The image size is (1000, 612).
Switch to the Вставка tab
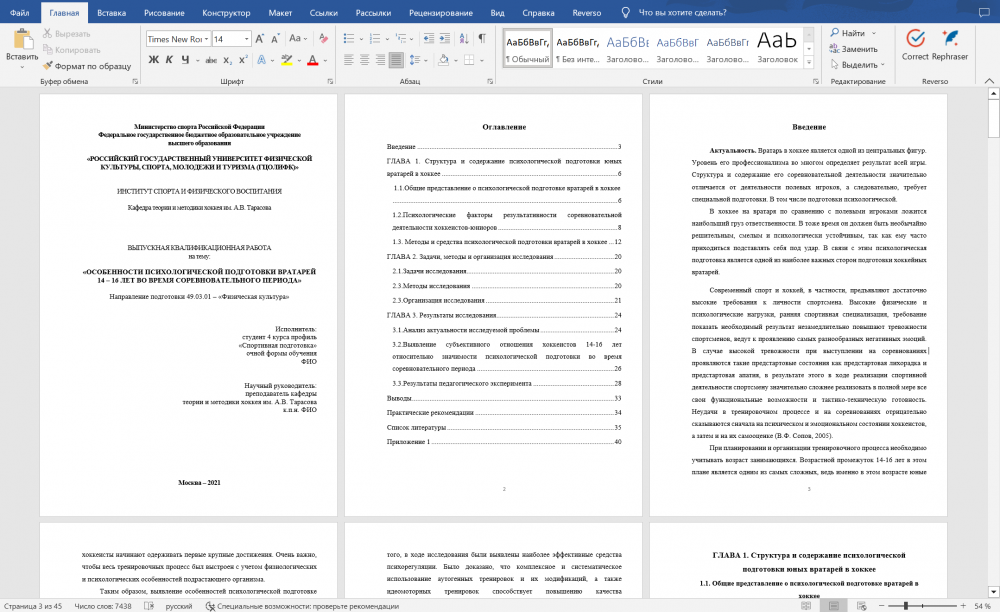pos(112,13)
